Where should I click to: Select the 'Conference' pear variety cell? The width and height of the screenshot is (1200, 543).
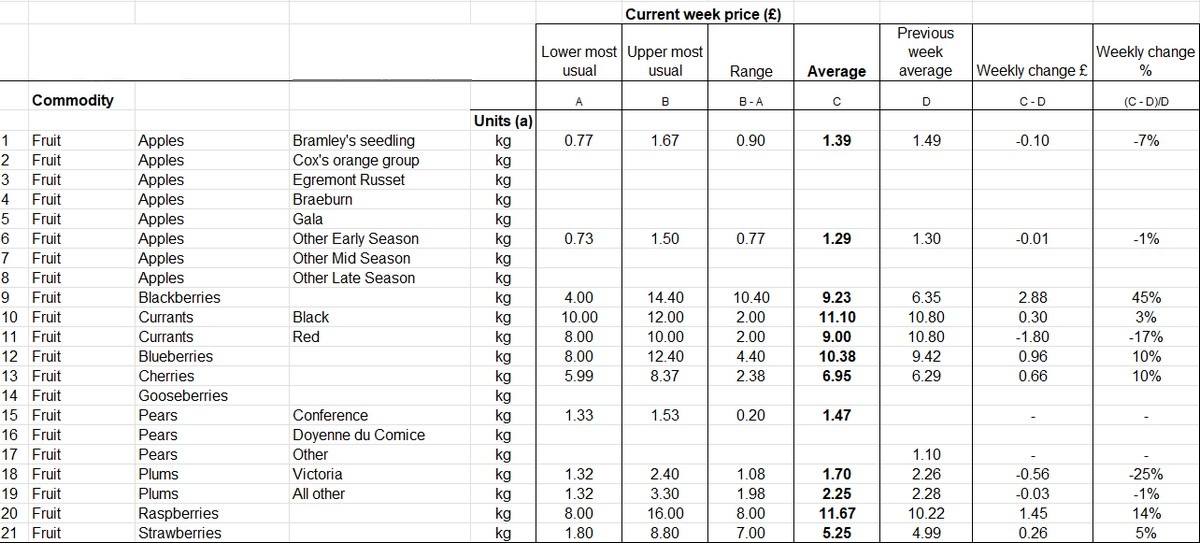[x=330, y=415]
